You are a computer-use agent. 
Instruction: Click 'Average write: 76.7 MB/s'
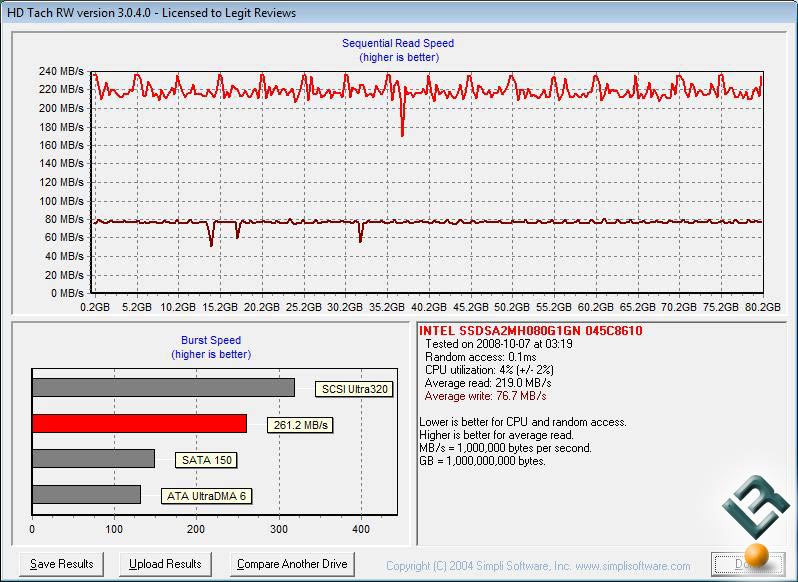pyautogui.click(x=486, y=396)
